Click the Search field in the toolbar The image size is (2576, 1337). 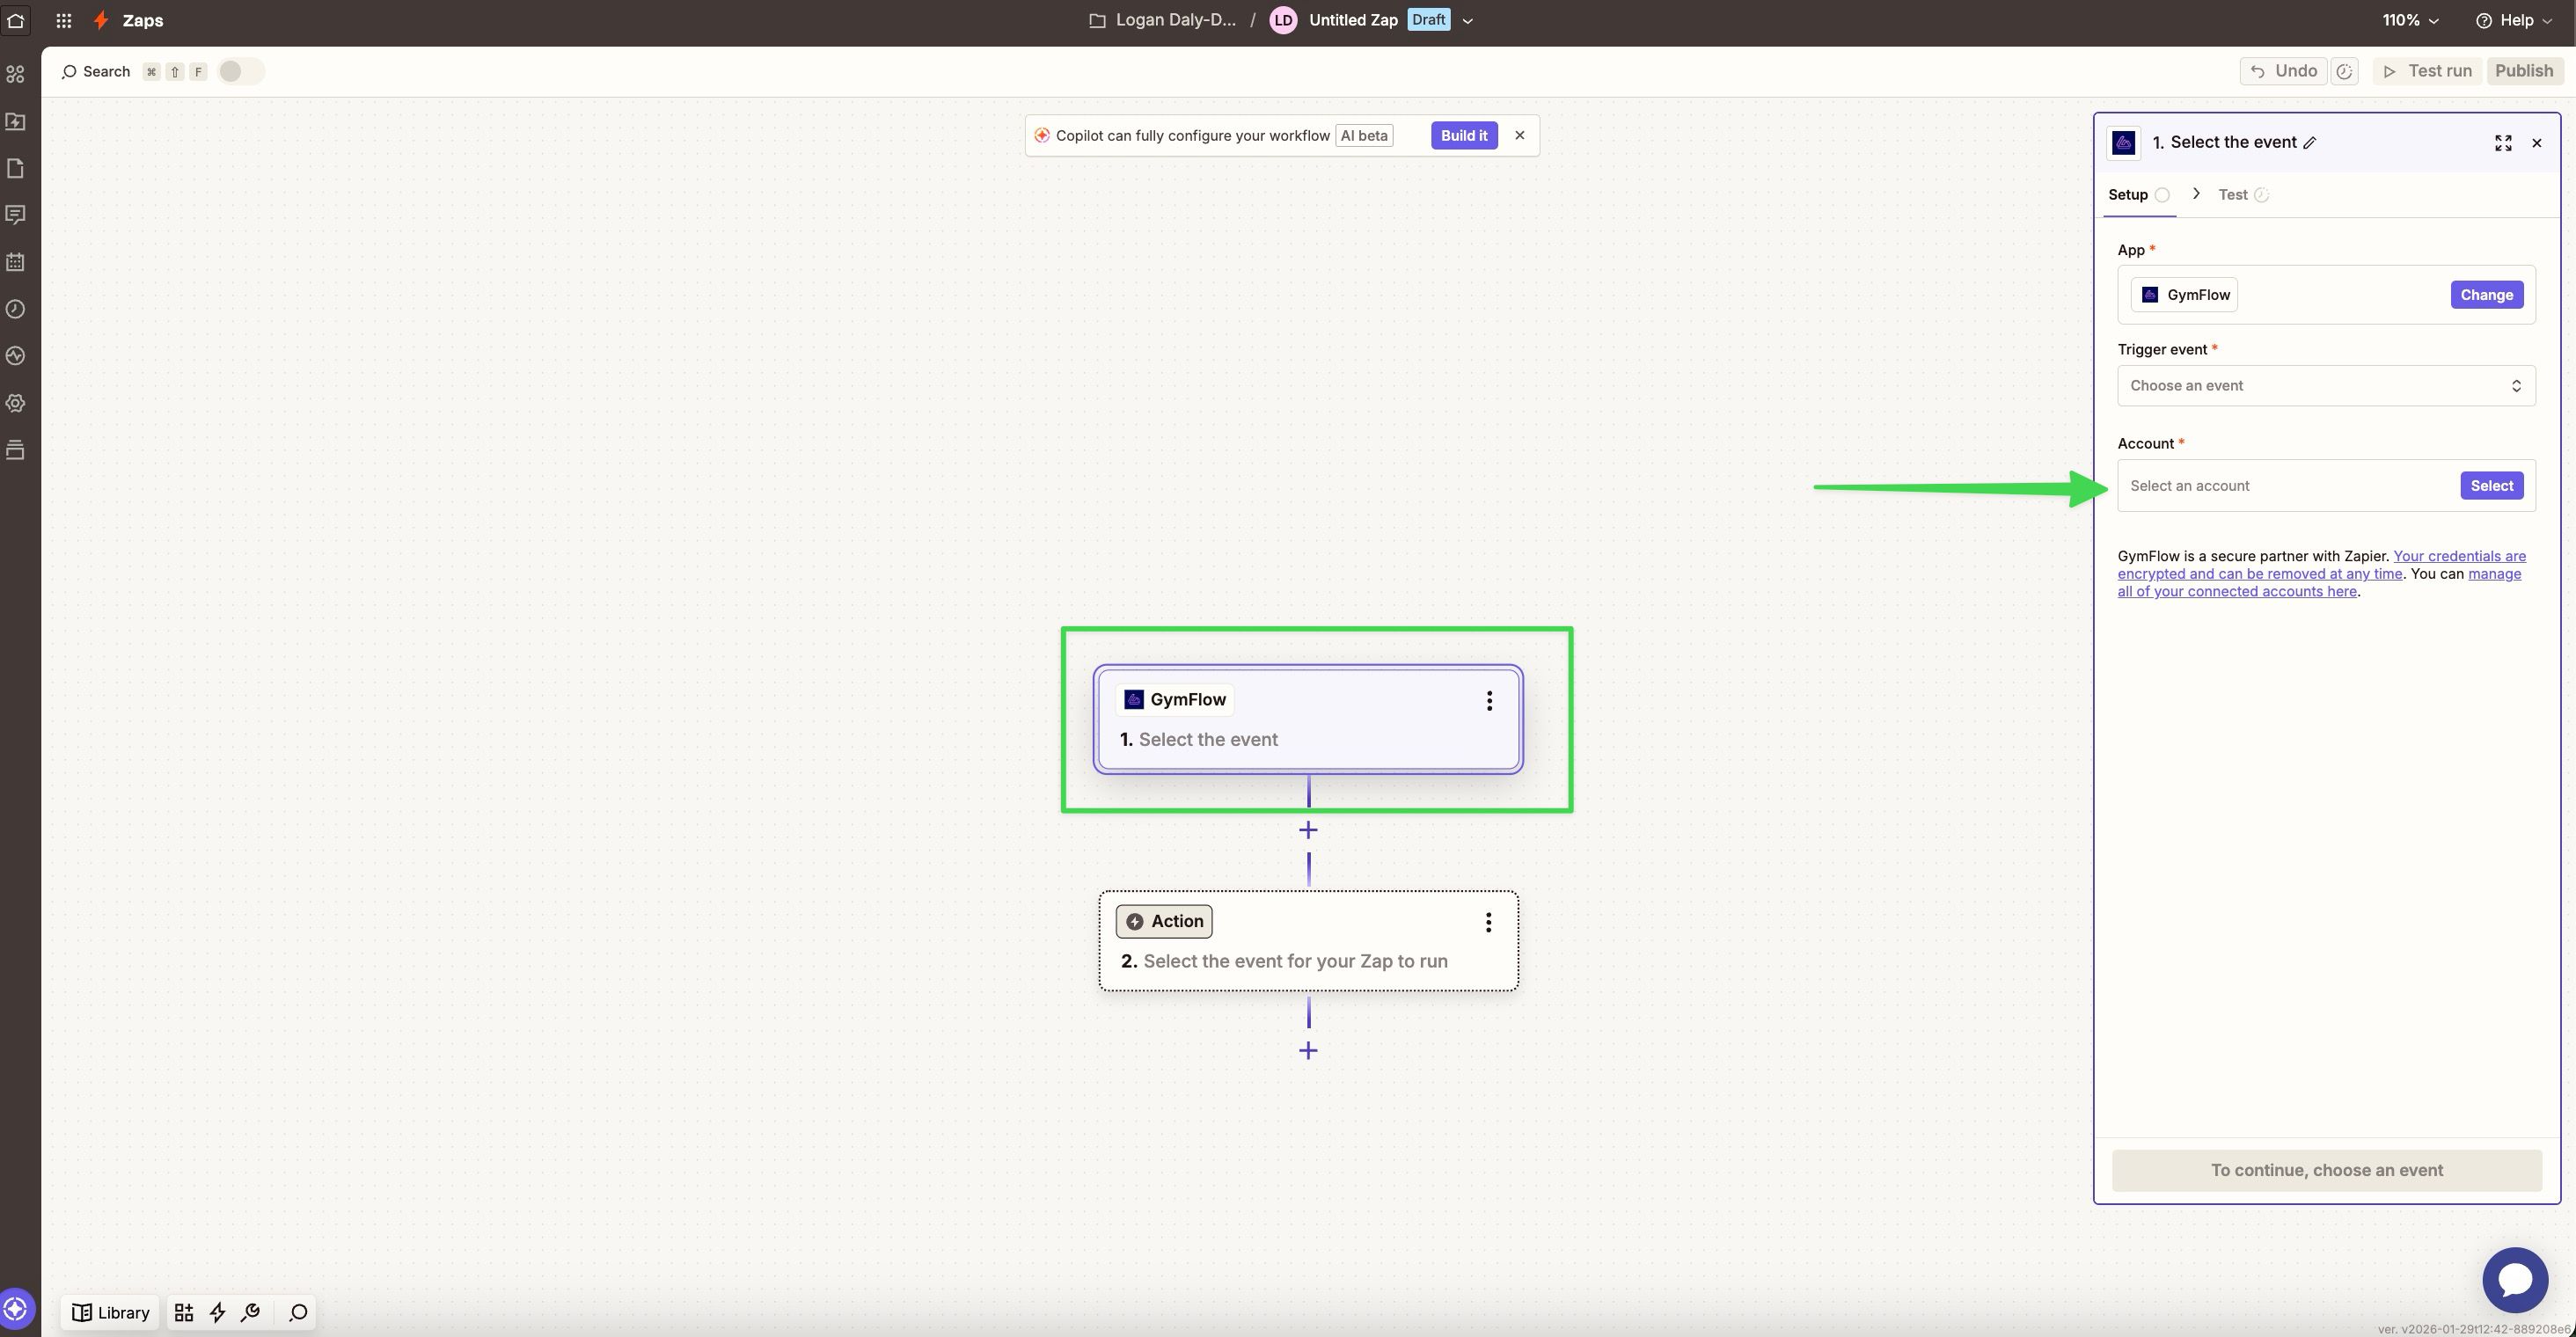click(x=96, y=72)
